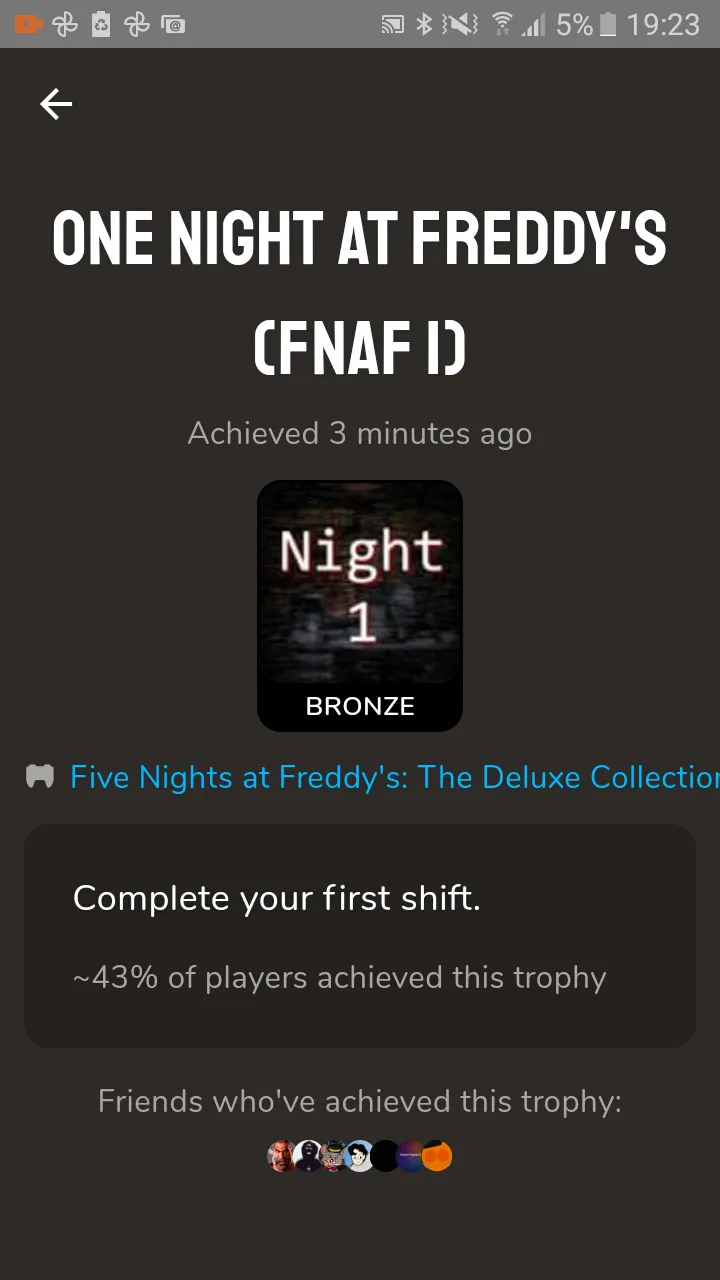This screenshot has height=1280, width=720.
Task: Open first friend avatar, the shouting man
Action: pos(282,1157)
